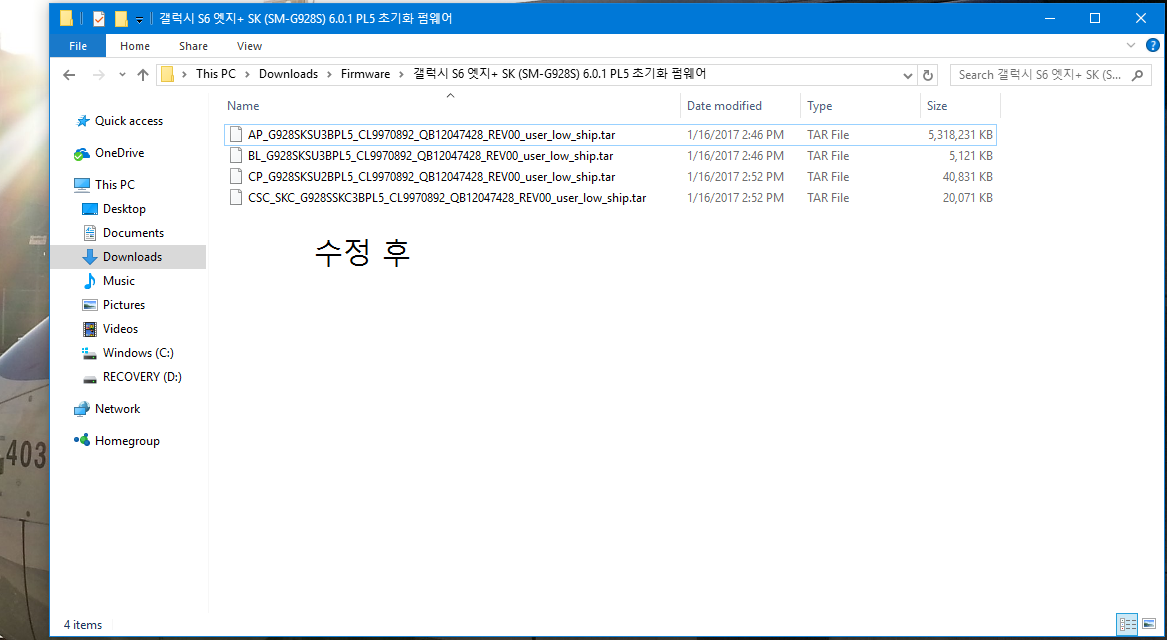Open OneDrive in the navigation pane

coord(119,153)
